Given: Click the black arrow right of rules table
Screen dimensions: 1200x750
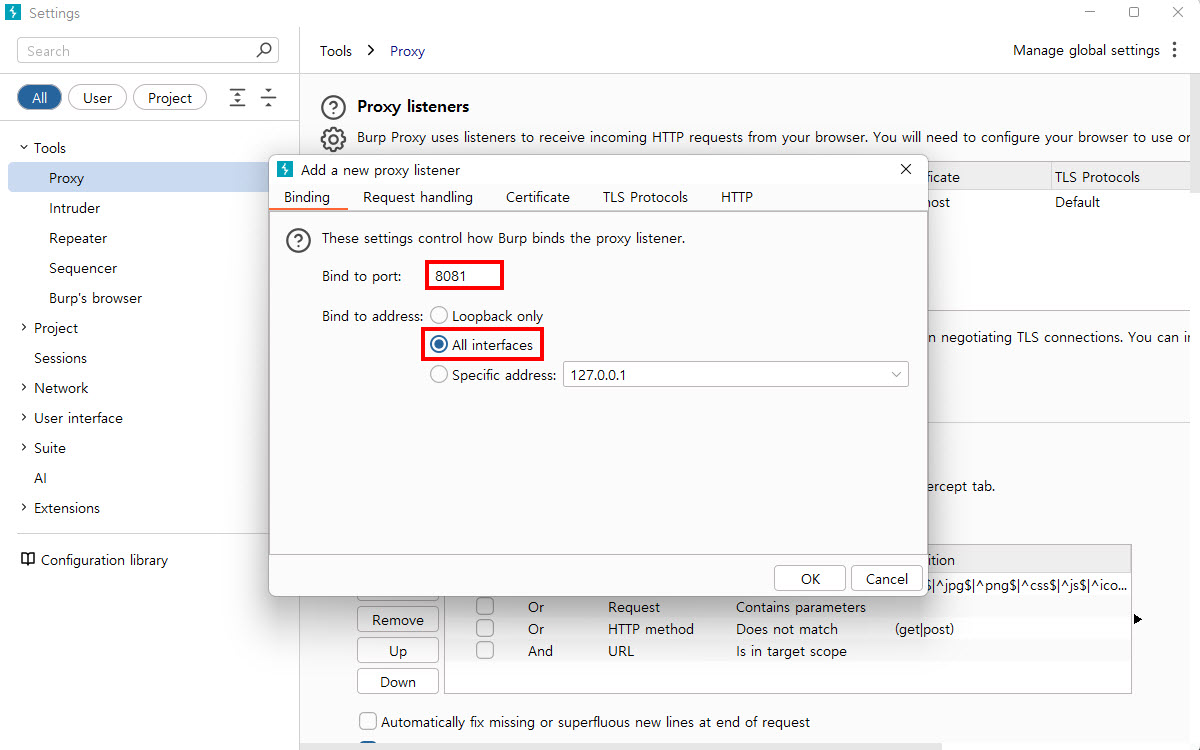Looking at the screenshot, I should pyautogui.click(x=1137, y=619).
